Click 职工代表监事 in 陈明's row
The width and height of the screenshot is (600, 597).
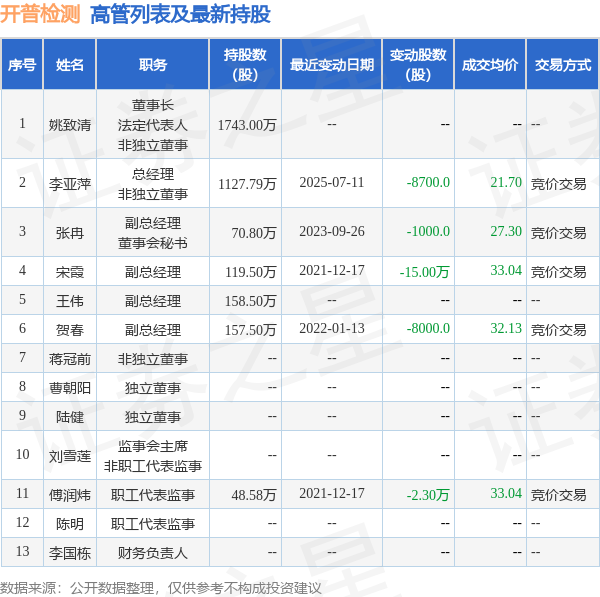coord(153,524)
